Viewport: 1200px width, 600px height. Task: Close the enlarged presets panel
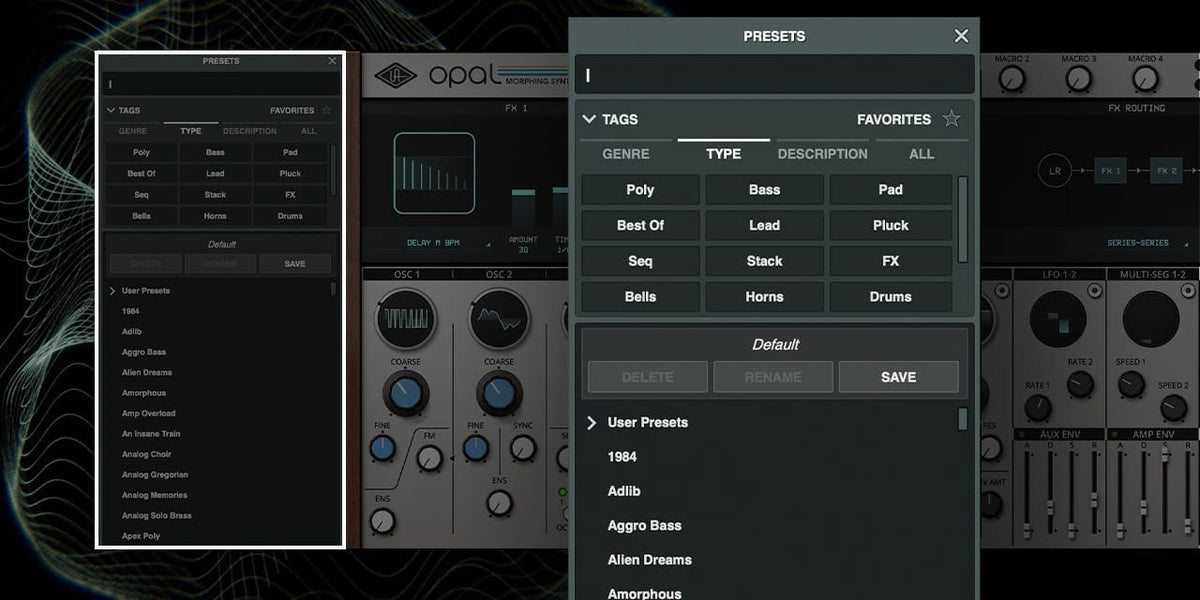click(x=961, y=36)
